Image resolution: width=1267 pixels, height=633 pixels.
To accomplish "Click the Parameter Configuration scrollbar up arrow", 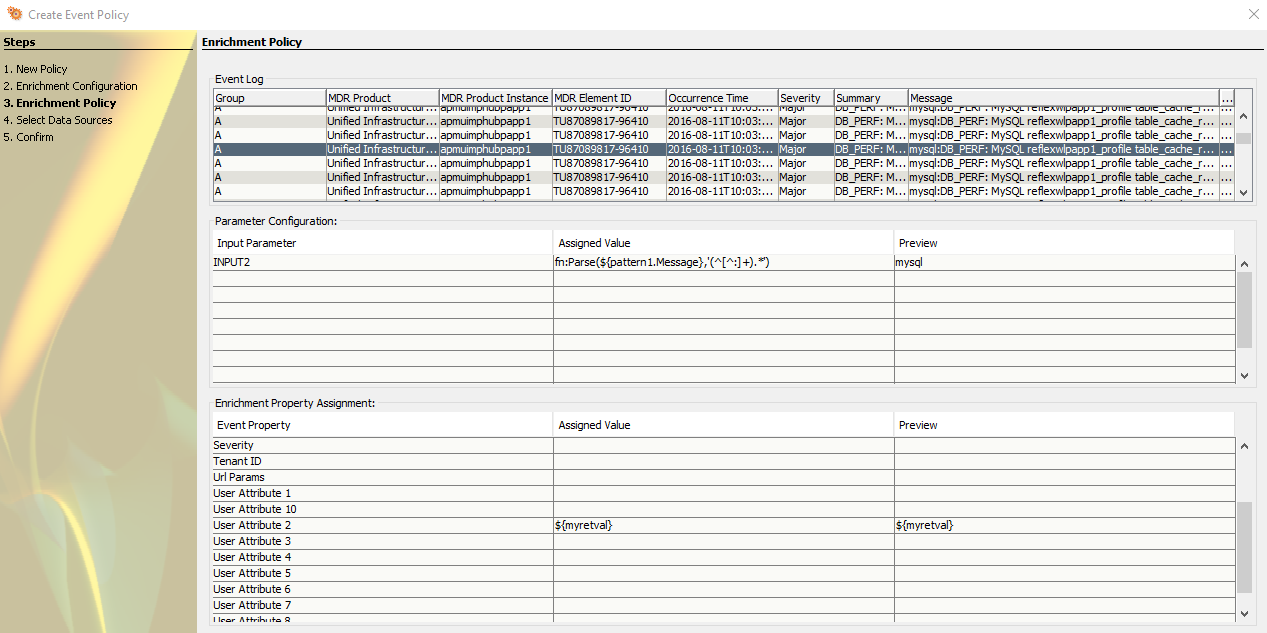I will (1243, 263).
